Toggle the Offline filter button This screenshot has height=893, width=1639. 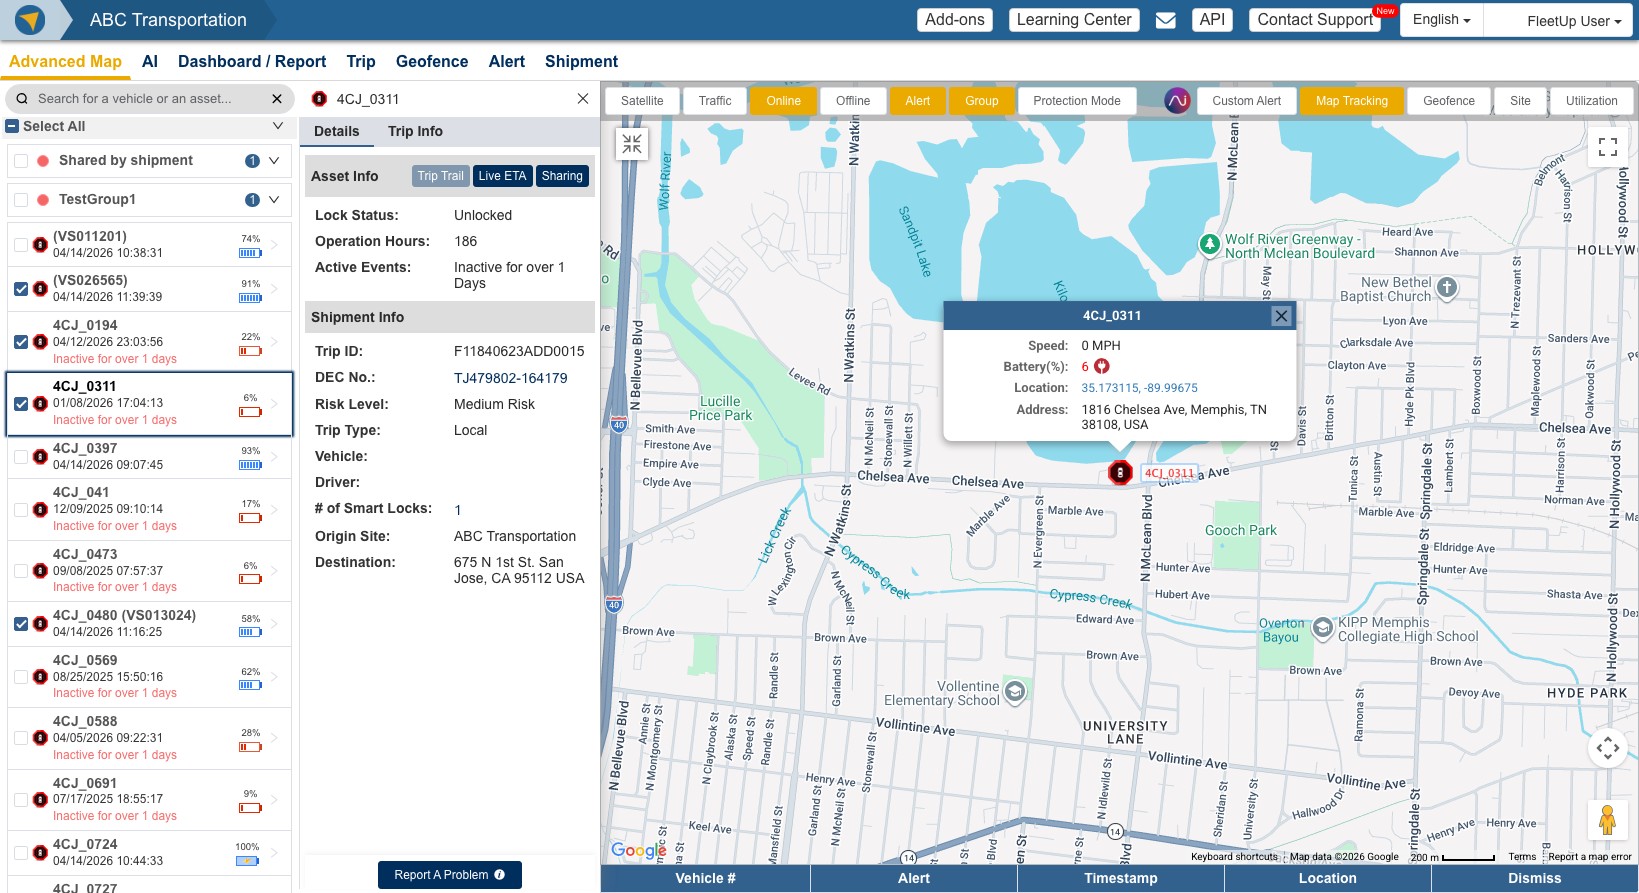tap(853, 101)
